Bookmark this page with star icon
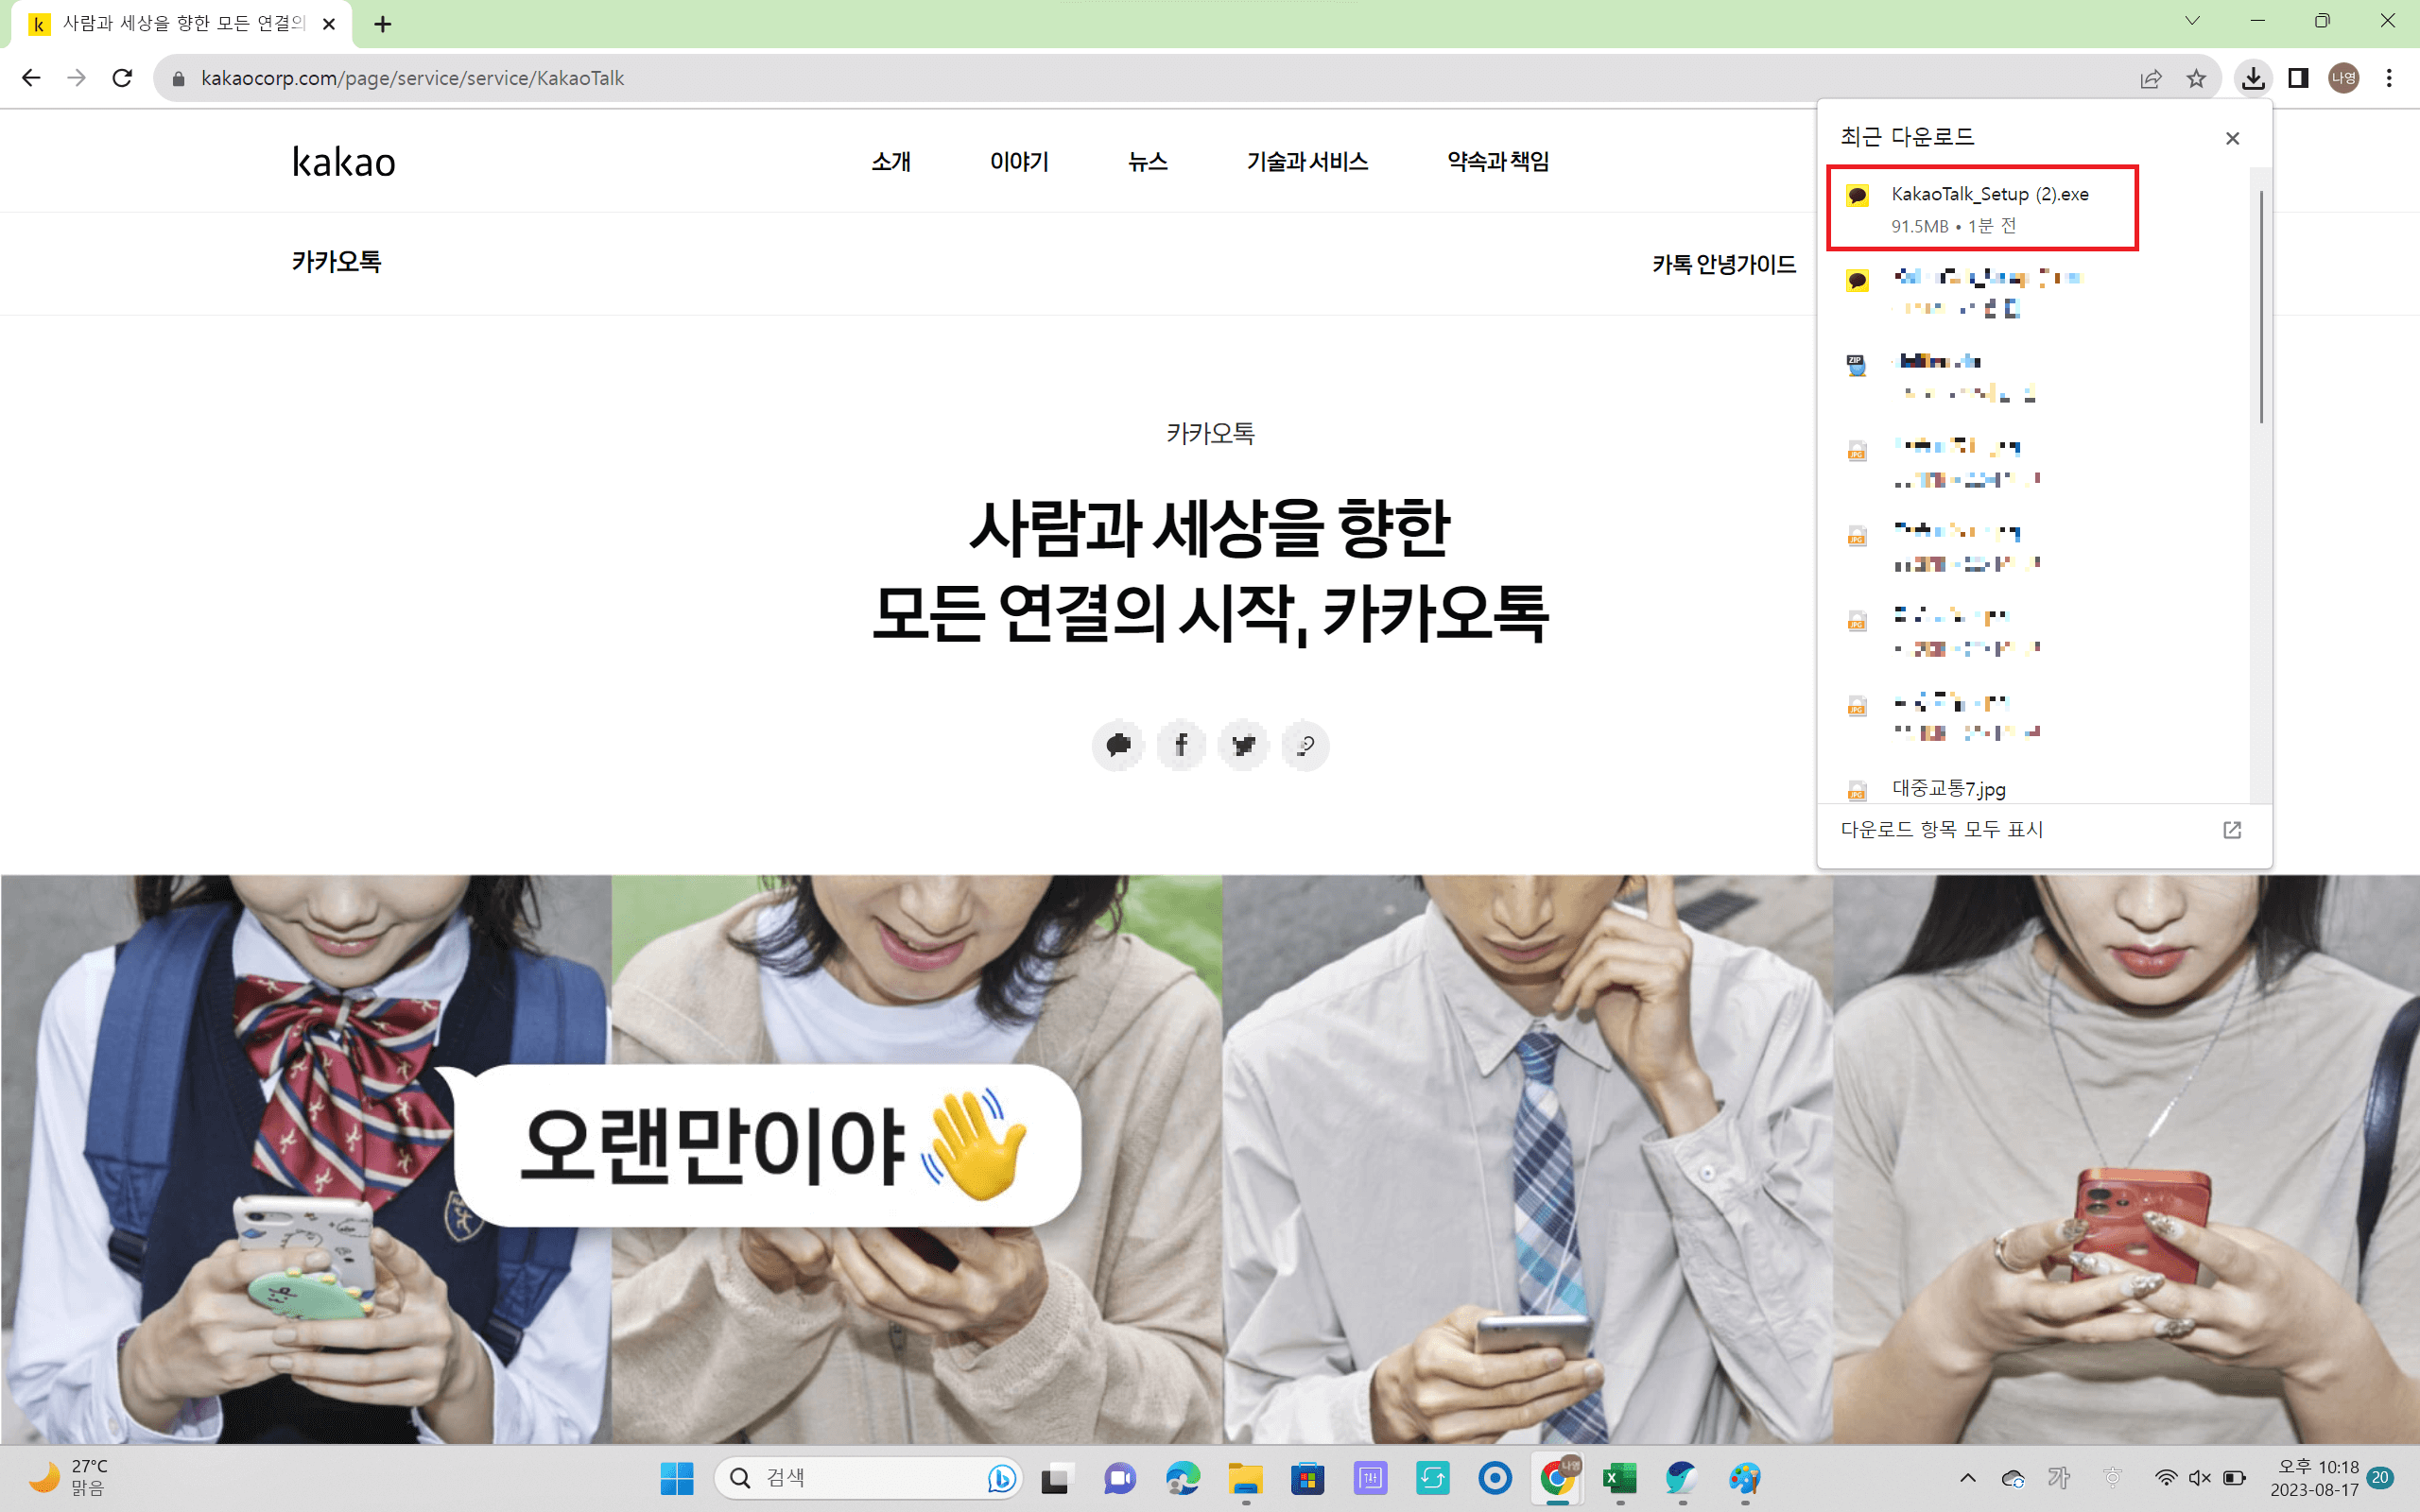 (x=2195, y=78)
